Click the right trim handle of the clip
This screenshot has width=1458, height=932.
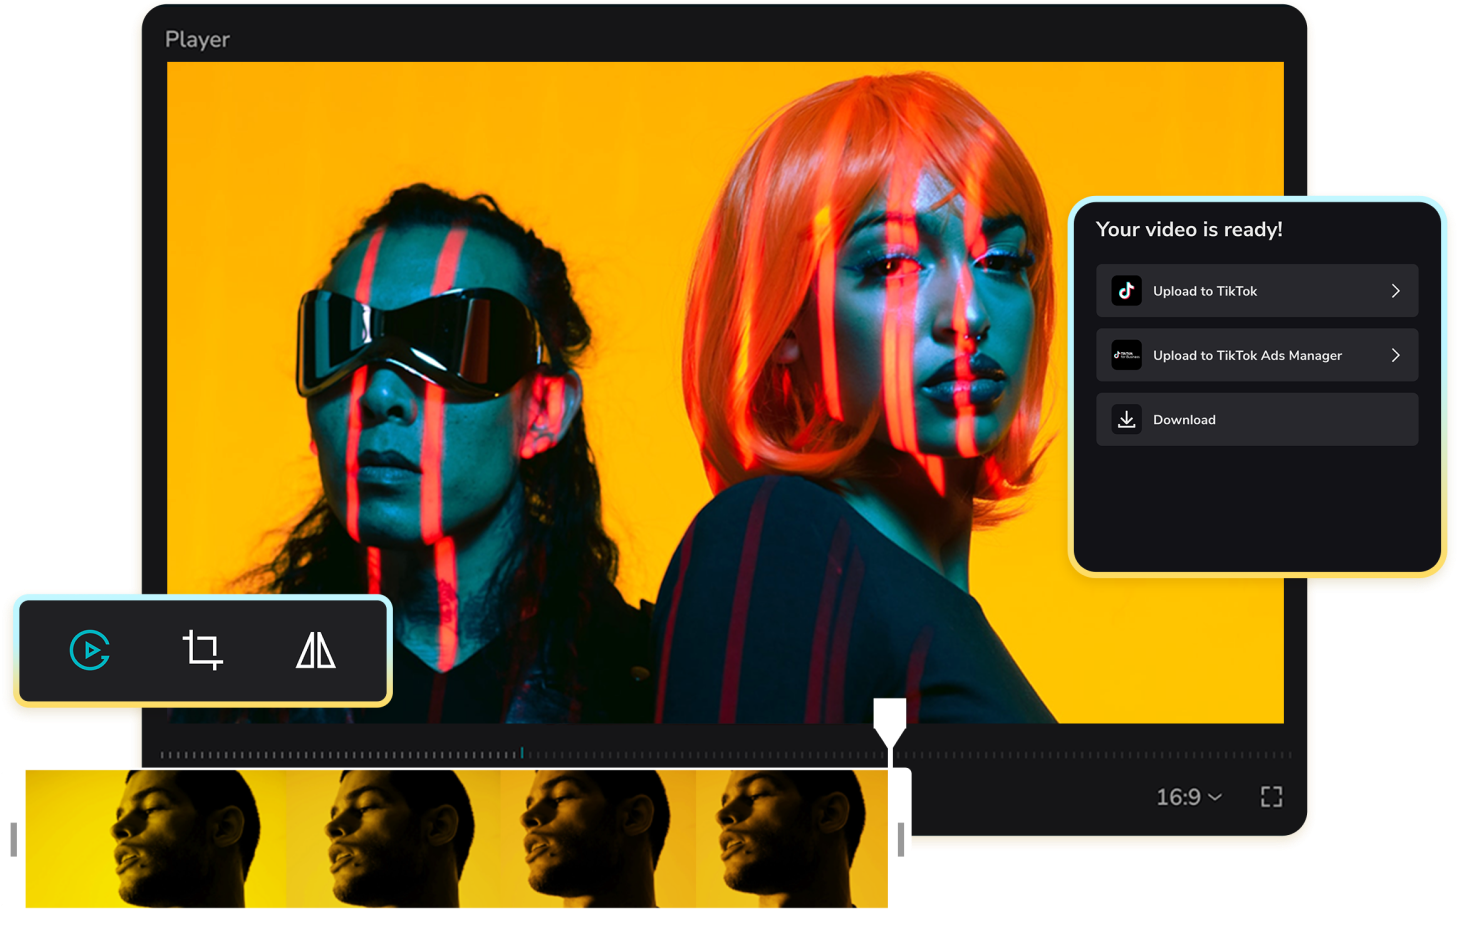[x=901, y=839]
